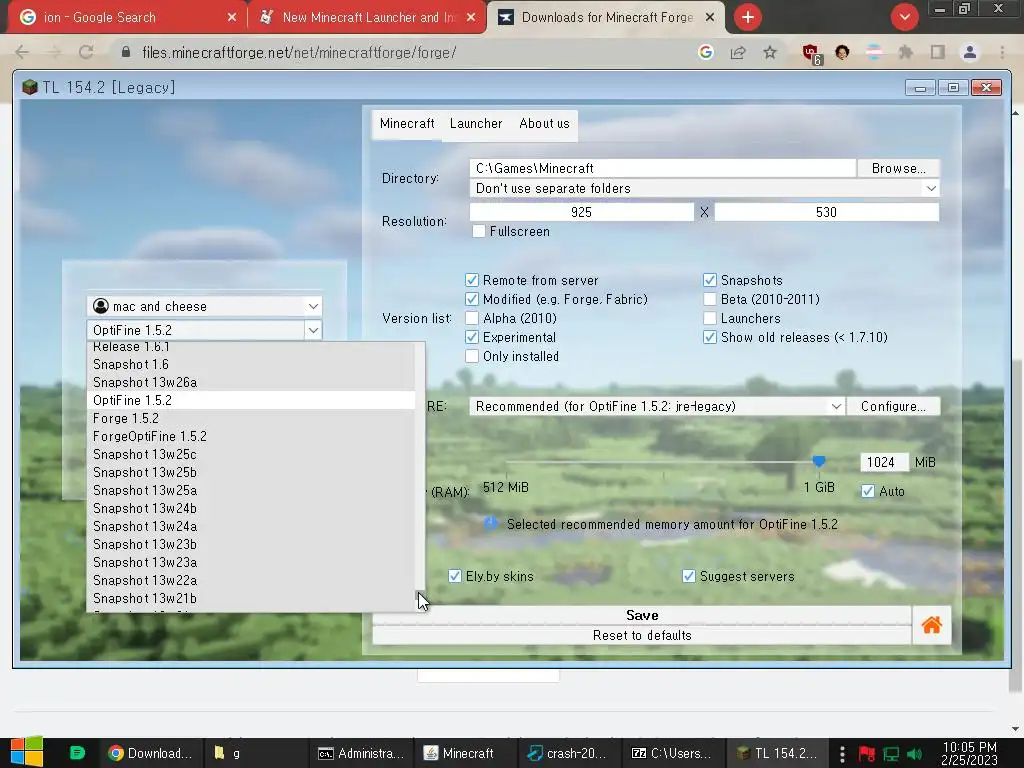
Task: Click the green chat app taskbar icon
Action: click(77, 753)
